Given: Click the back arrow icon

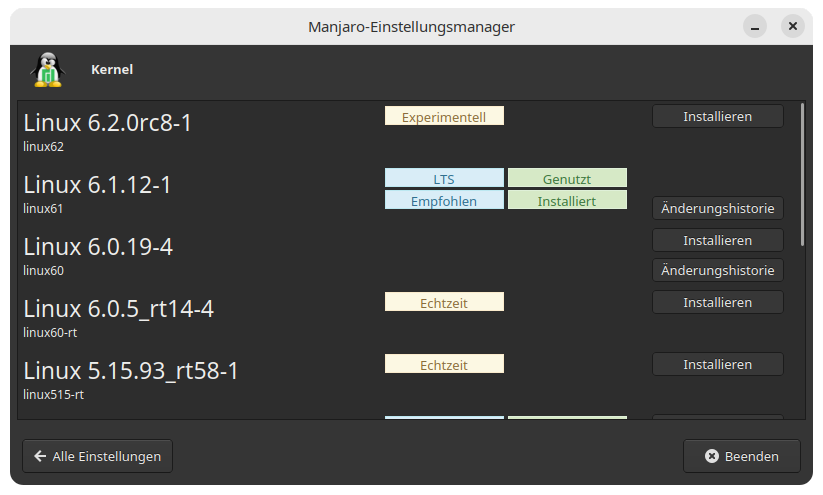Looking at the screenshot, I should [x=40, y=456].
